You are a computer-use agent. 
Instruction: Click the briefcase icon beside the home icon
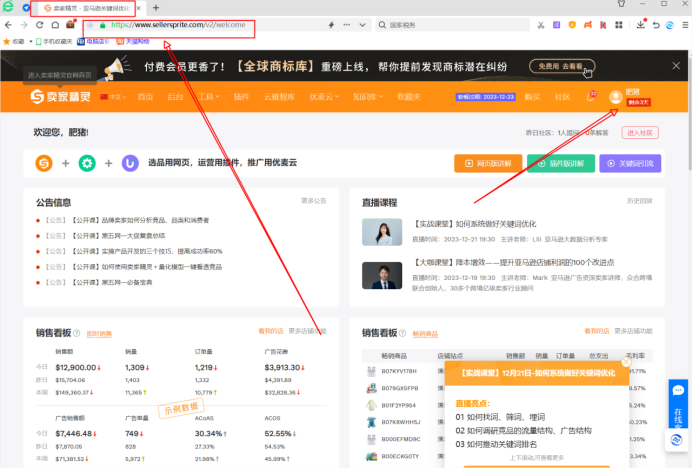click(71, 25)
